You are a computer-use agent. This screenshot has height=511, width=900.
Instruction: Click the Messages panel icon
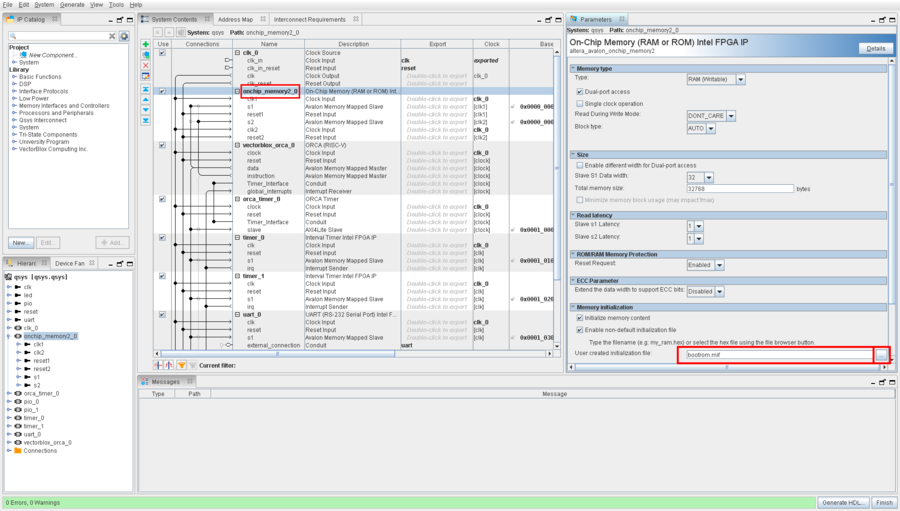coord(145,381)
